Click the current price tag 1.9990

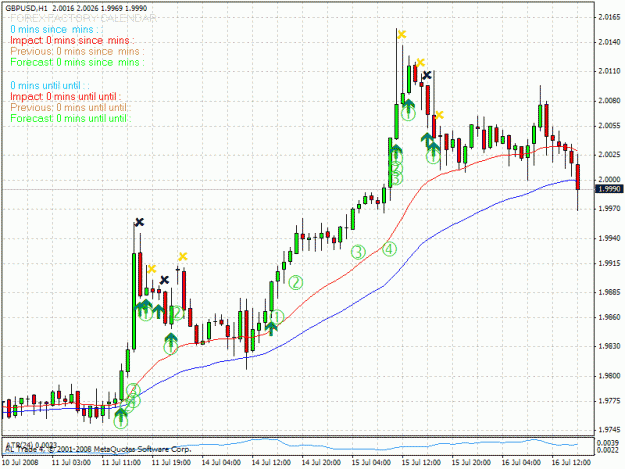coord(609,189)
